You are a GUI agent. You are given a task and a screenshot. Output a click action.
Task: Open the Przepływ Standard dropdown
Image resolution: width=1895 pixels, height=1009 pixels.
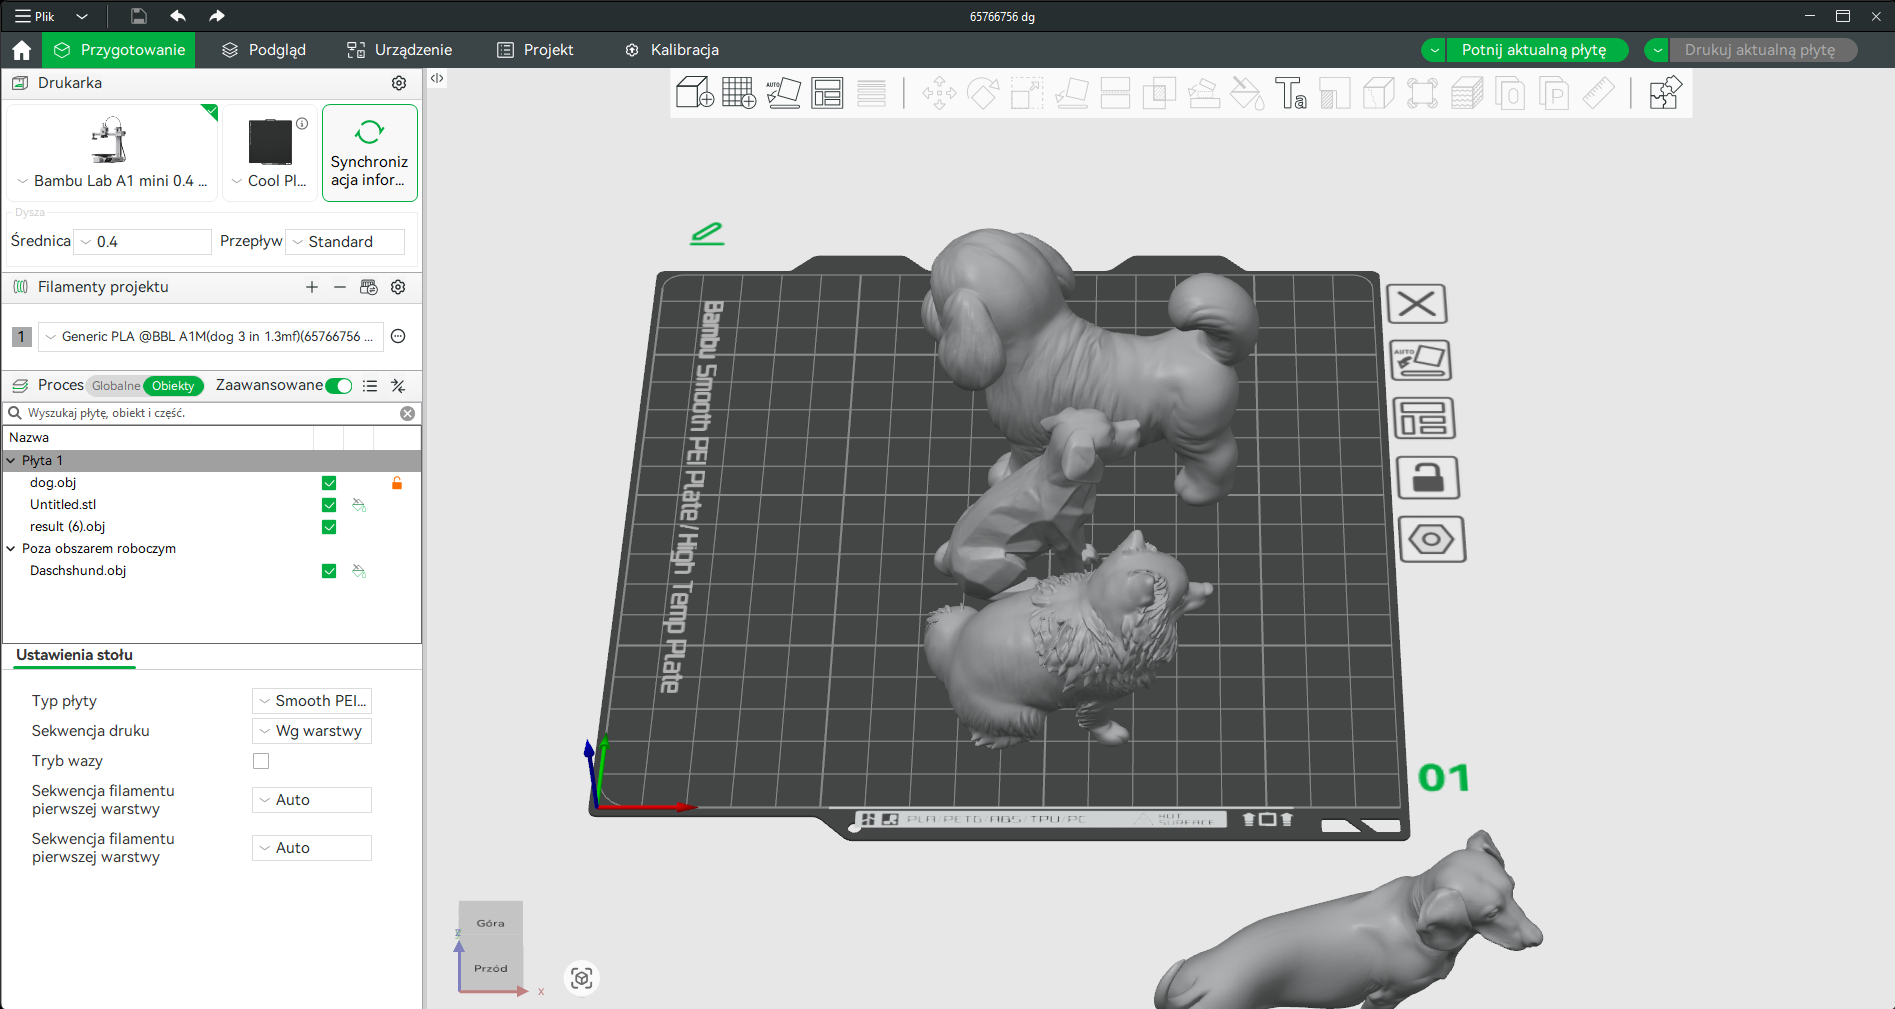click(345, 242)
